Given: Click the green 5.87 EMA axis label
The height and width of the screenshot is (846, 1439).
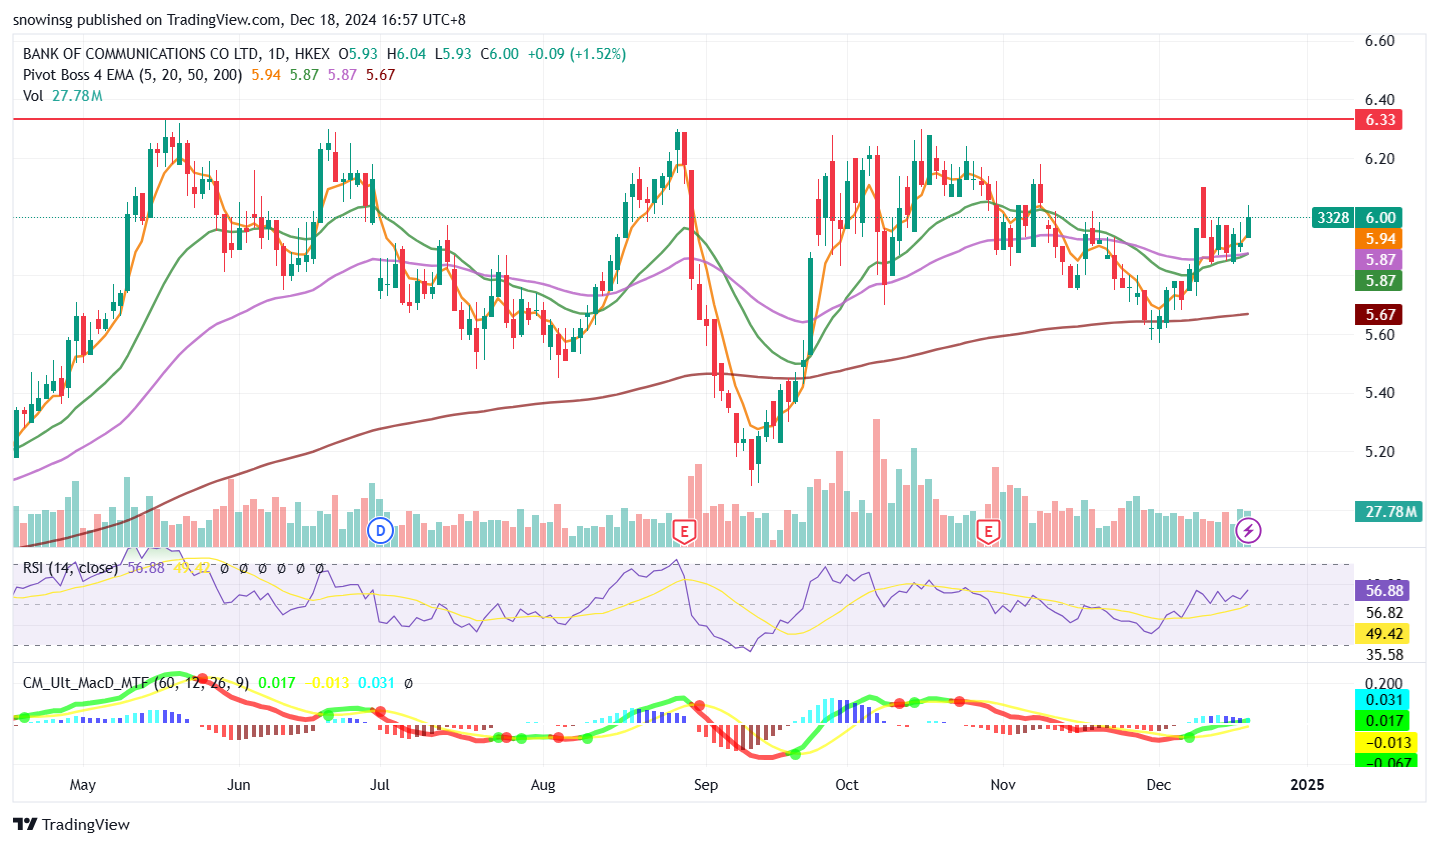Looking at the screenshot, I should point(1380,281).
